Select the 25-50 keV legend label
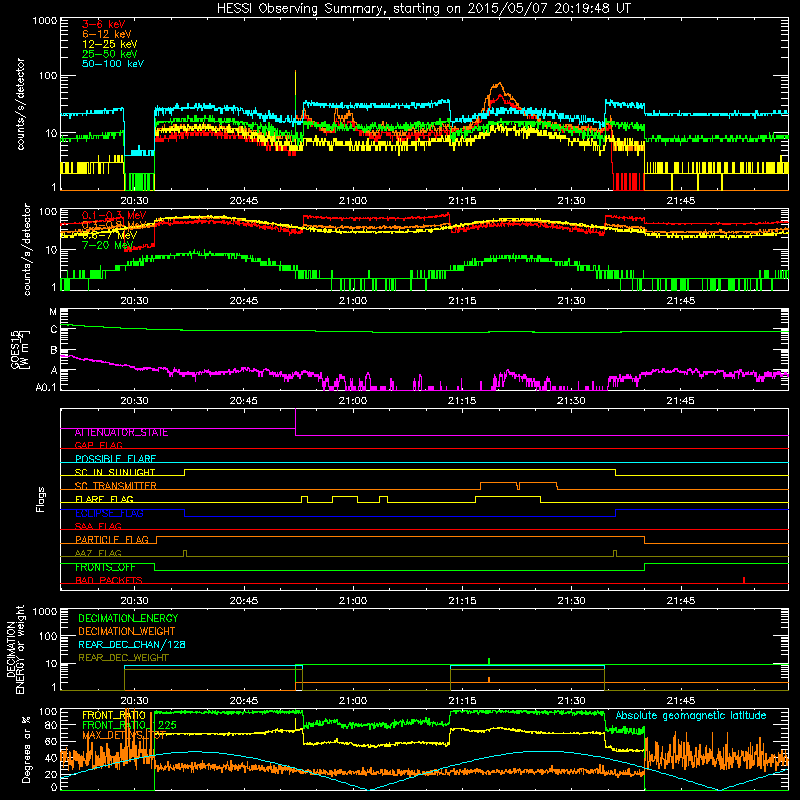The image size is (800, 800). [110, 54]
